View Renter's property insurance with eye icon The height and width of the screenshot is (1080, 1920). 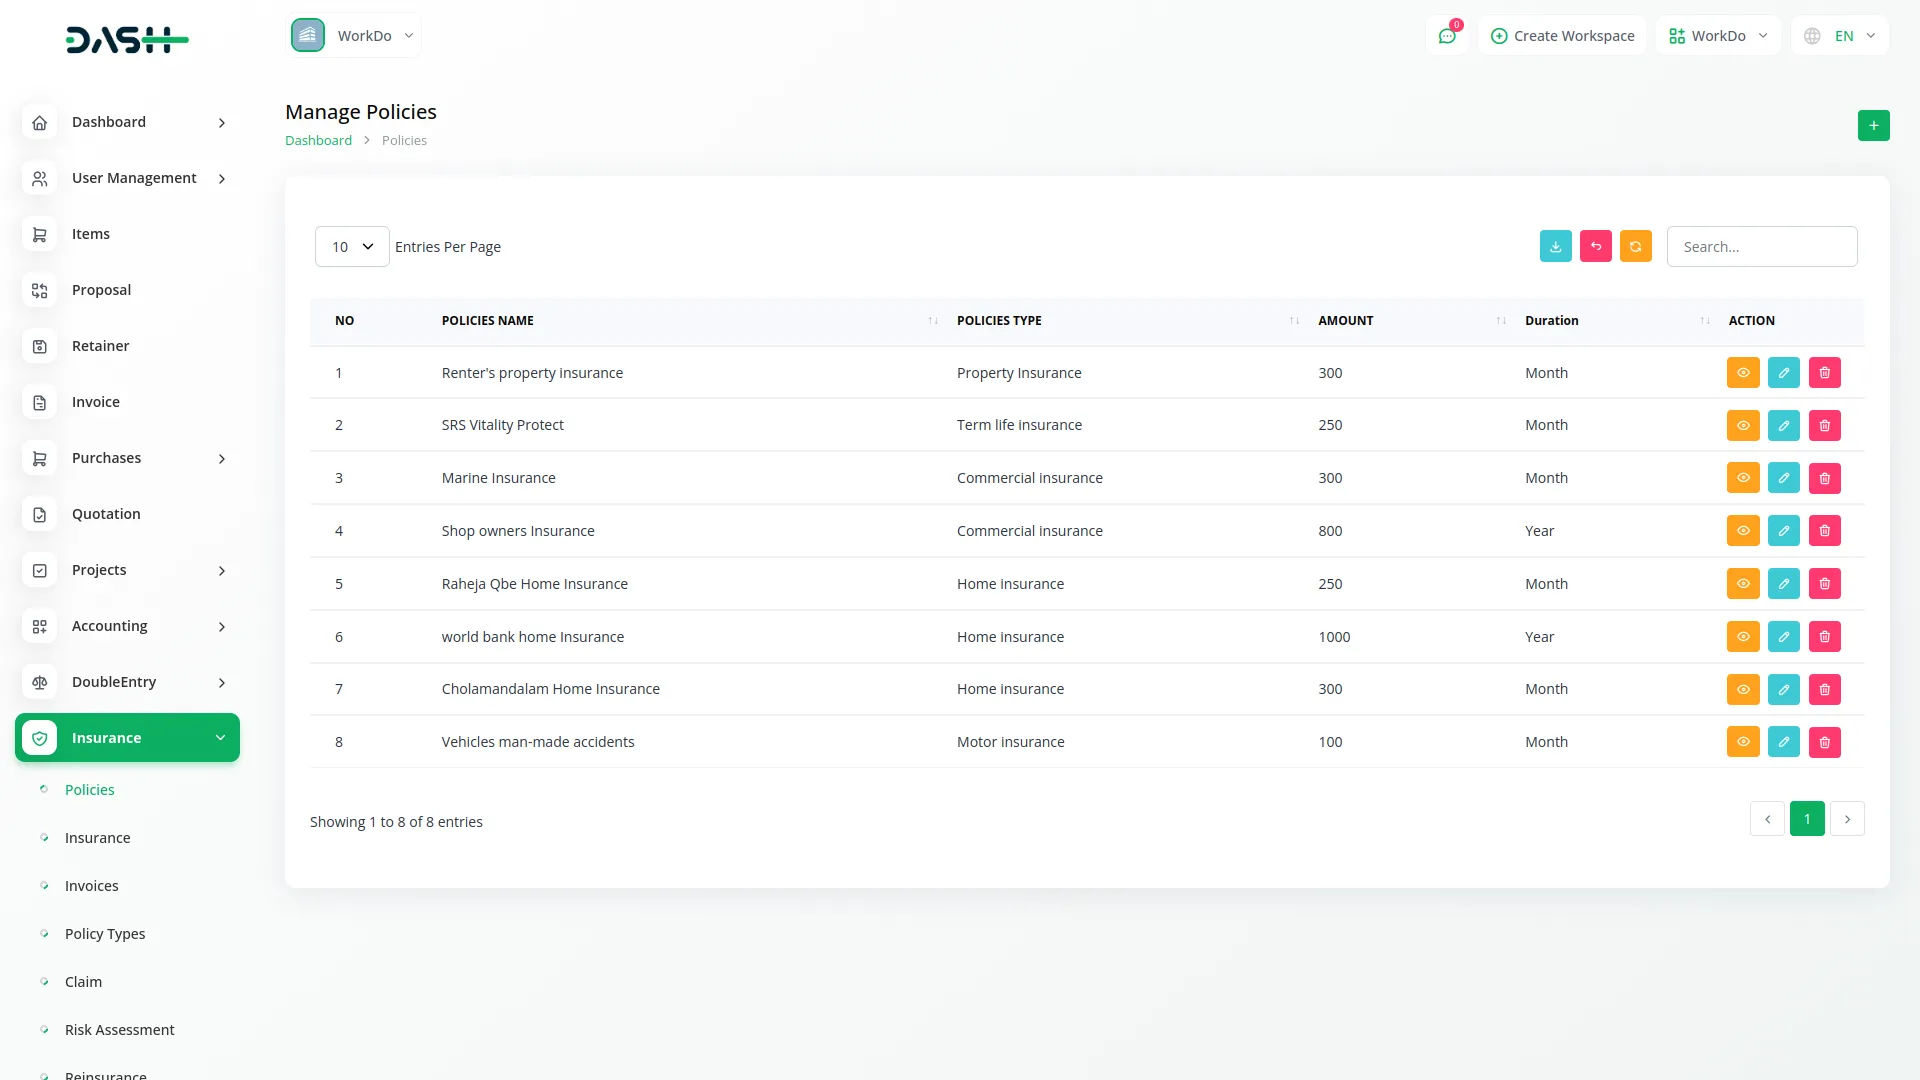click(x=1743, y=372)
